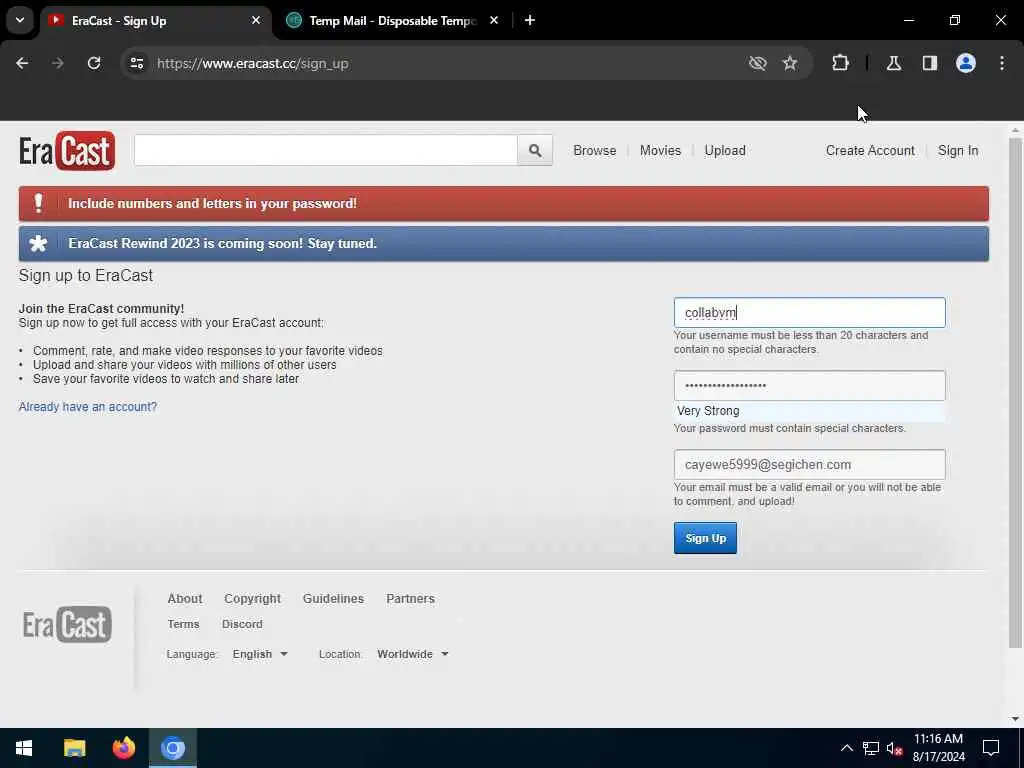Open the About footer link
The width and height of the screenshot is (1024, 768).
tap(185, 599)
